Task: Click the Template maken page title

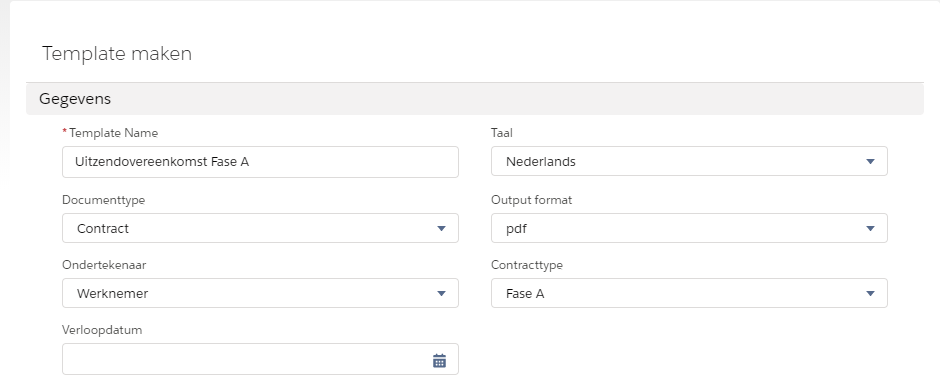Action: [x=117, y=53]
